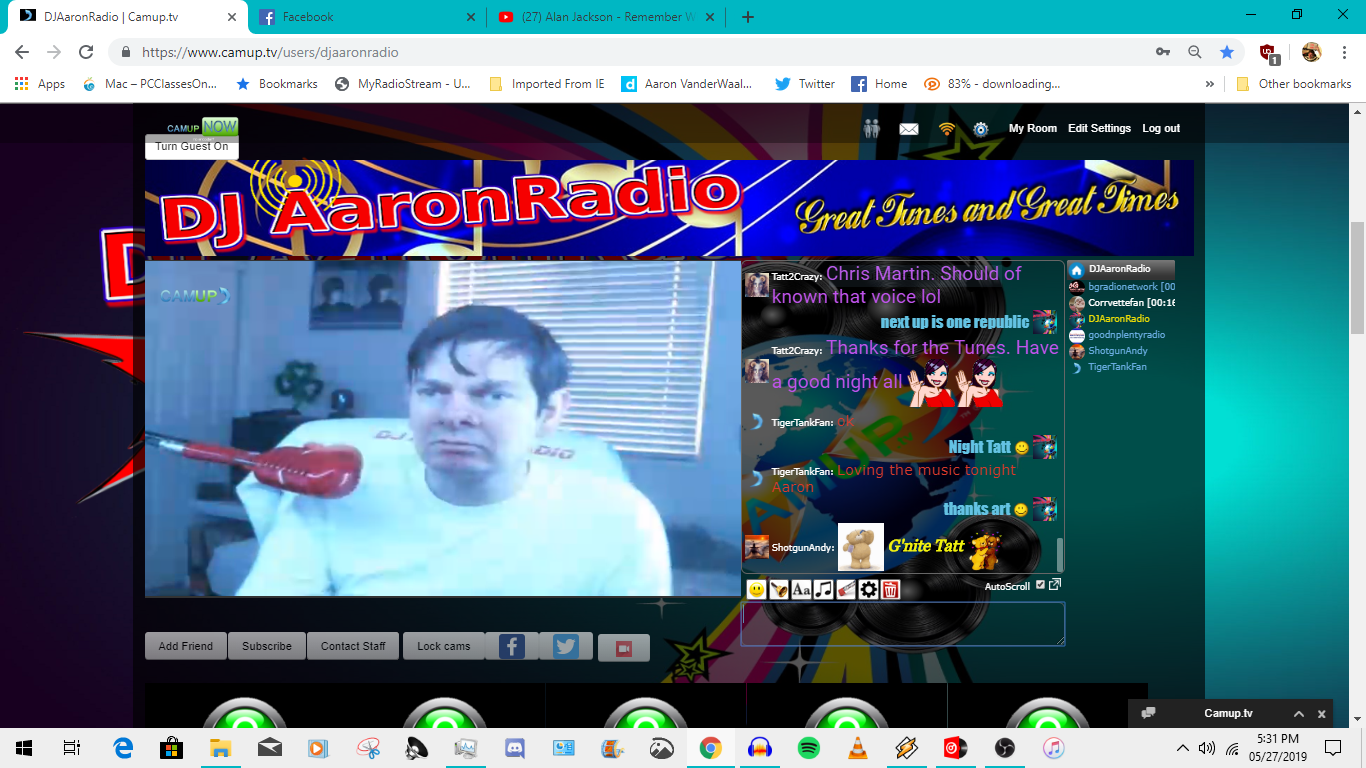
Task: Click the bell sound icon in chat toolbar
Action: point(779,590)
